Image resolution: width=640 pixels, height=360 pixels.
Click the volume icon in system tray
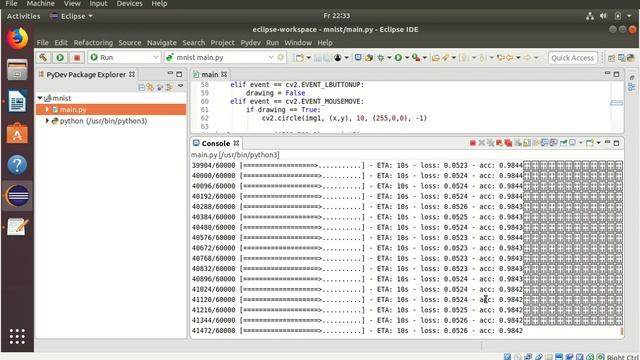(x=604, y=16)
